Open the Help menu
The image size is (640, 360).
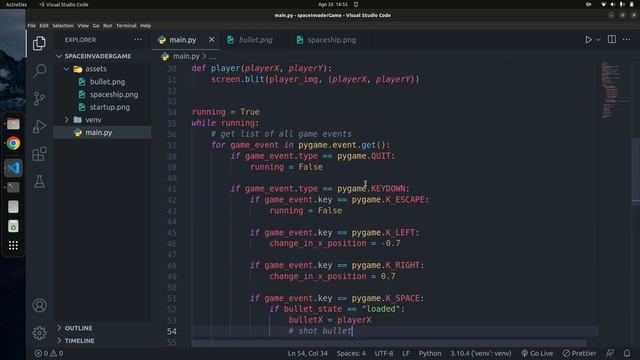[x=145, y=25]
